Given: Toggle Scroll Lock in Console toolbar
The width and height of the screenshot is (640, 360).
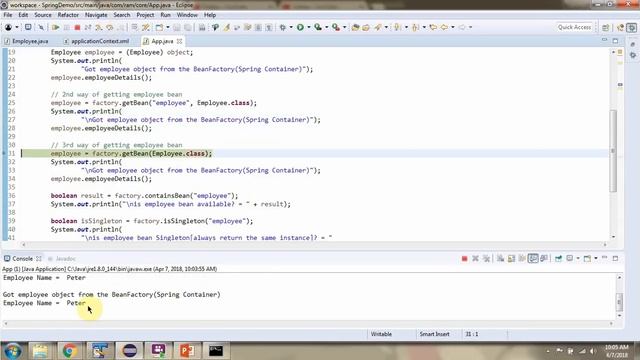Looking at the screenshot, I should [511, 258].
